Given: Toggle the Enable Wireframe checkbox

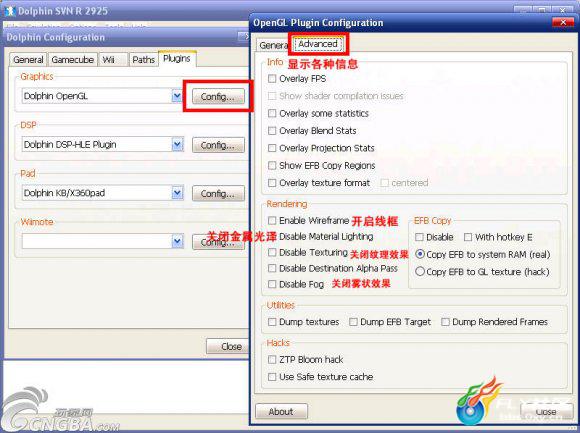Looking at the screenshot, I should [x=272, y=220].
